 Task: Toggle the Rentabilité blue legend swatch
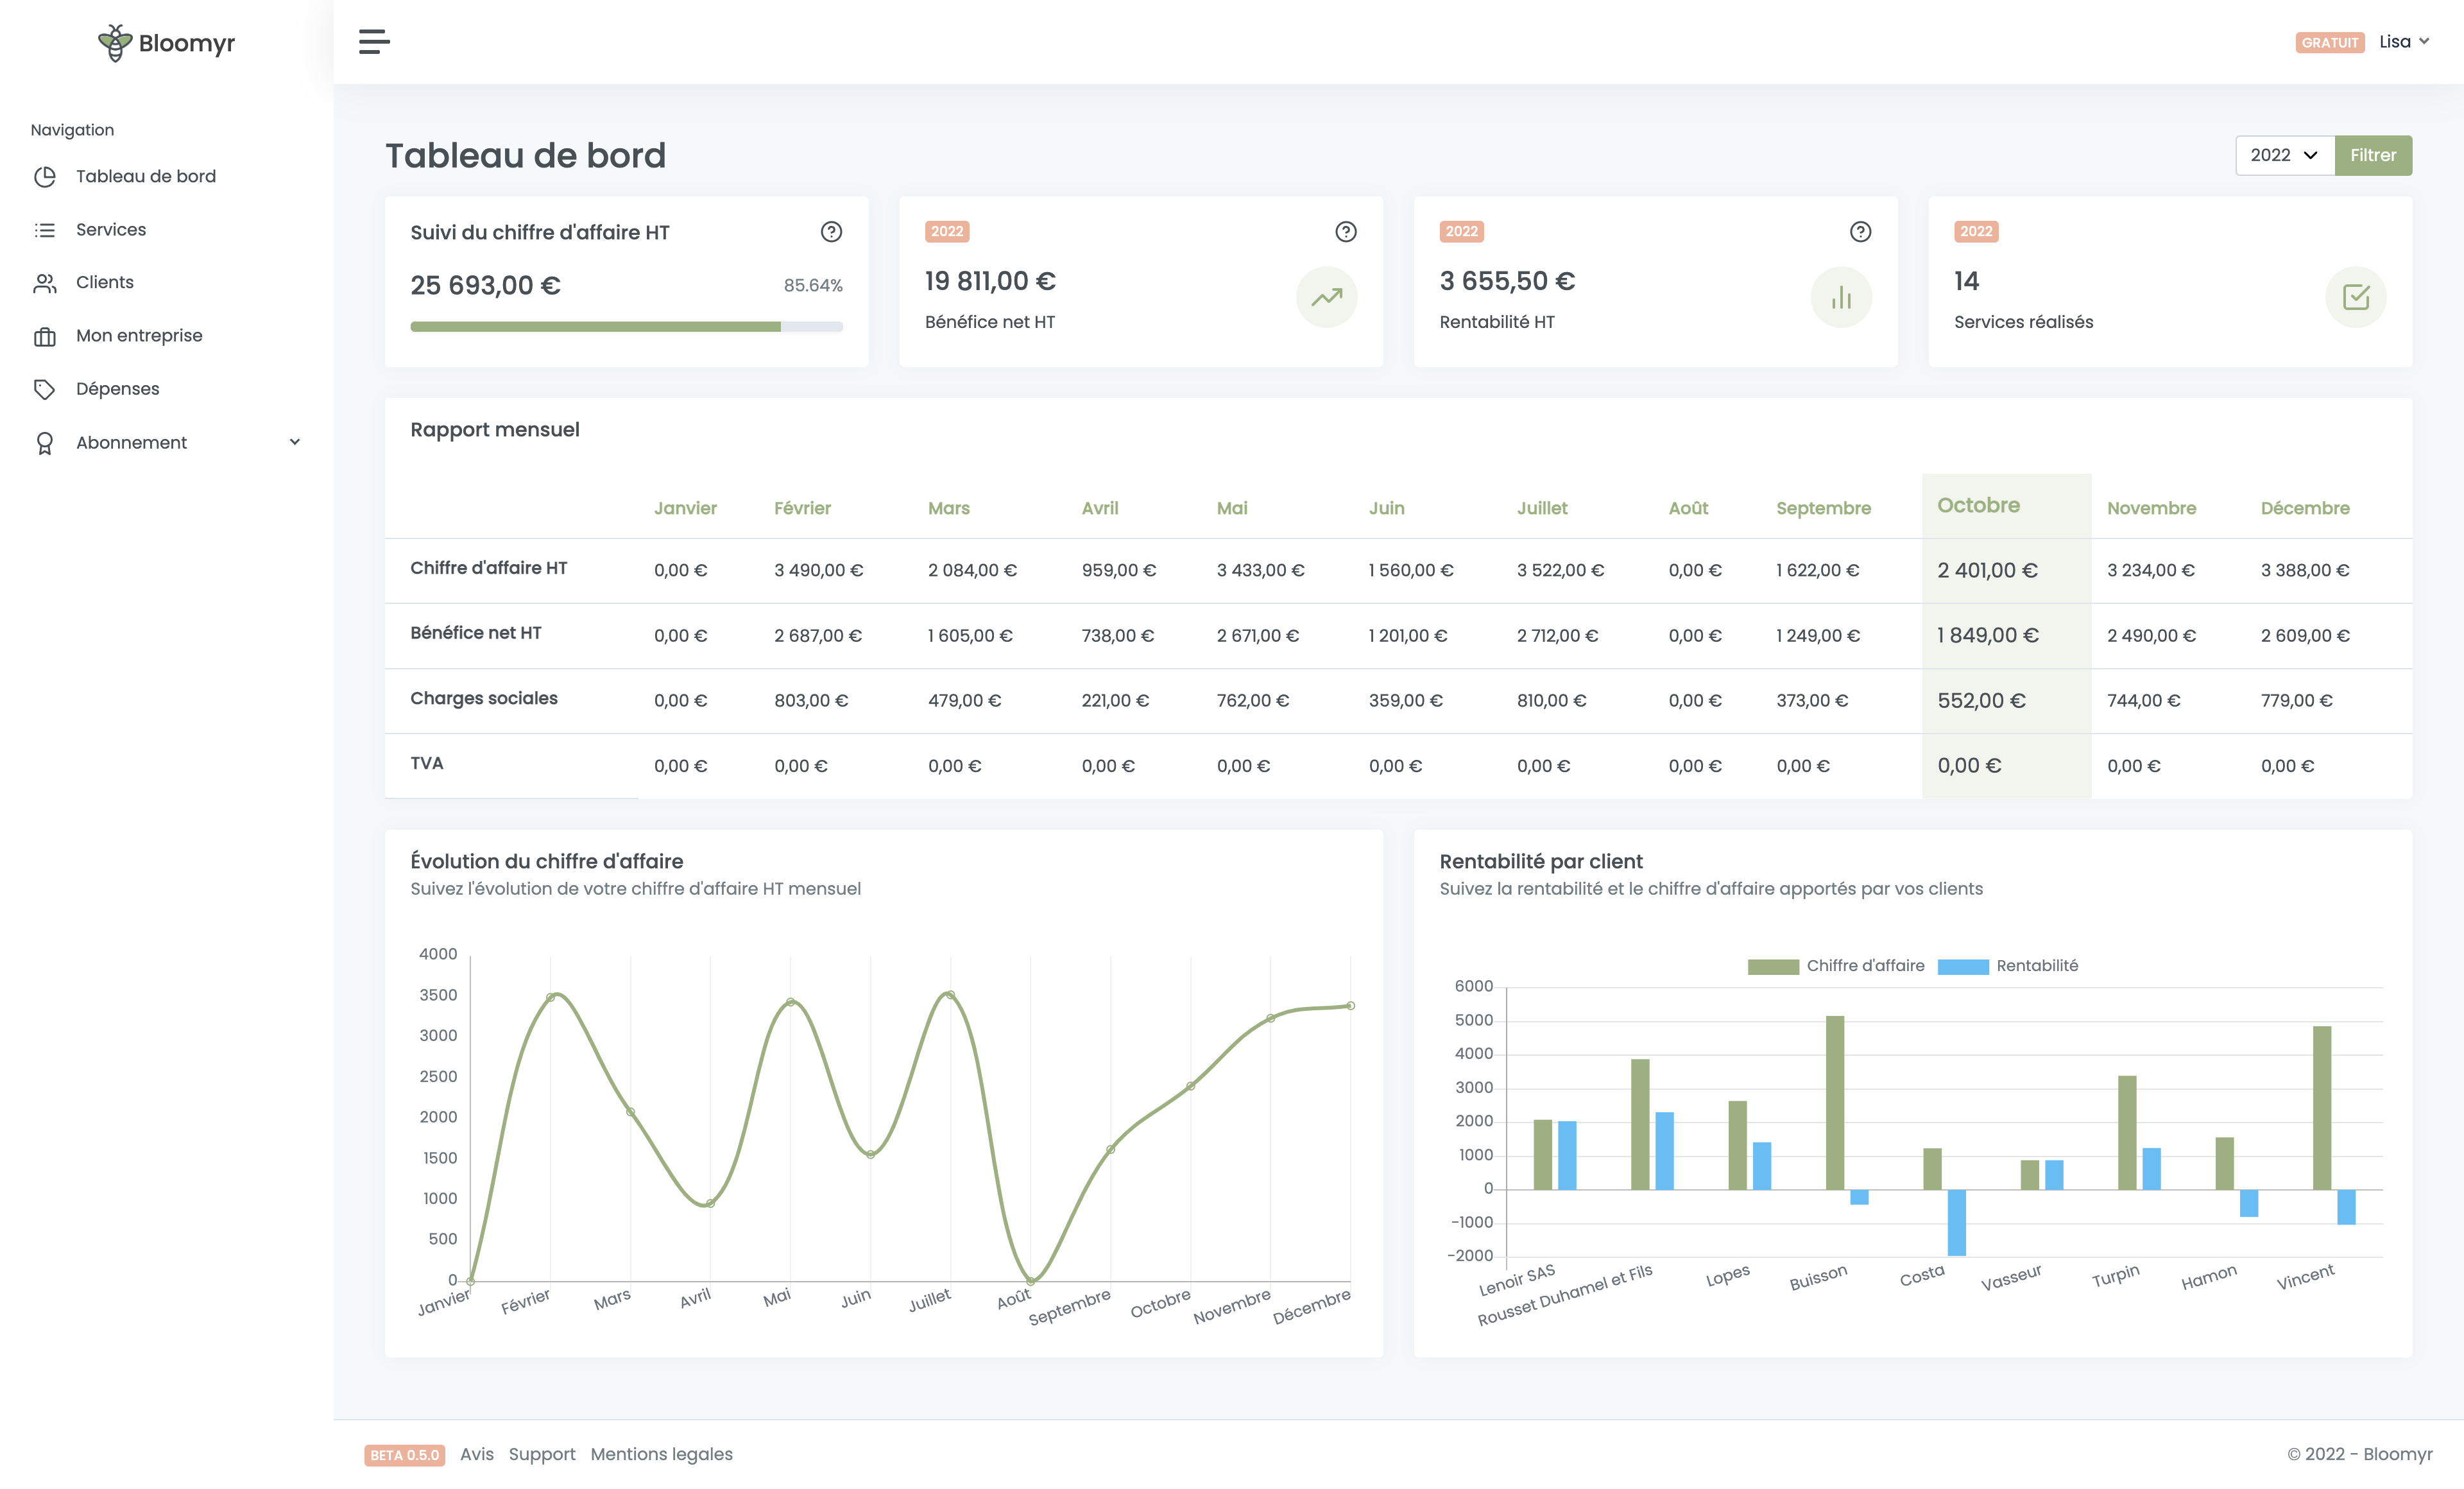tap(1963, 966)
